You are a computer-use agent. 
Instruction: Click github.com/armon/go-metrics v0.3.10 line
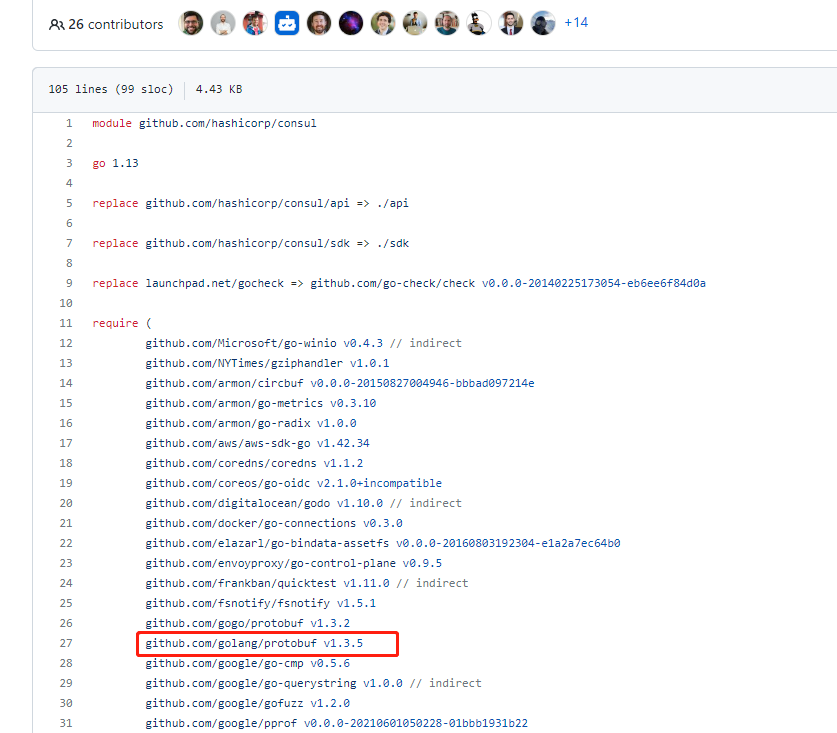pos(260,404)
